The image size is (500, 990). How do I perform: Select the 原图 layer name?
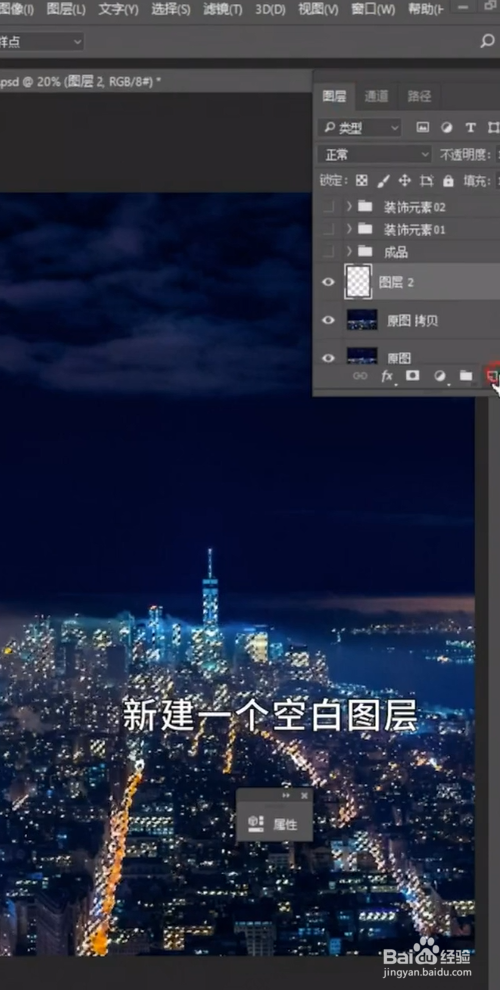tap(399, 359)
